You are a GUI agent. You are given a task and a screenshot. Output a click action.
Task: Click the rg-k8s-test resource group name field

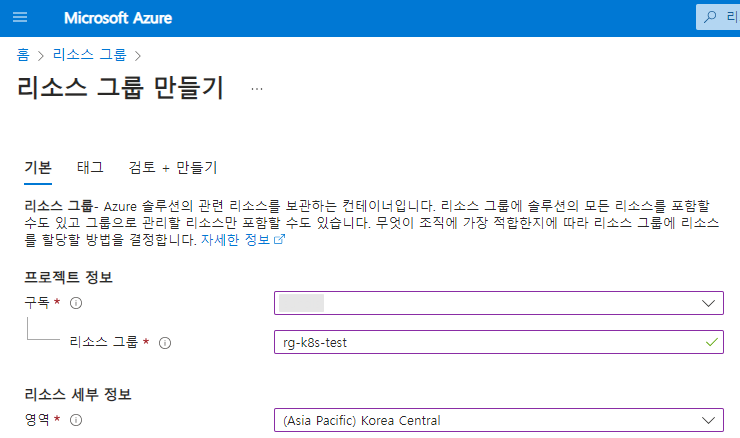pyautogui.click(x=499, y=342)
